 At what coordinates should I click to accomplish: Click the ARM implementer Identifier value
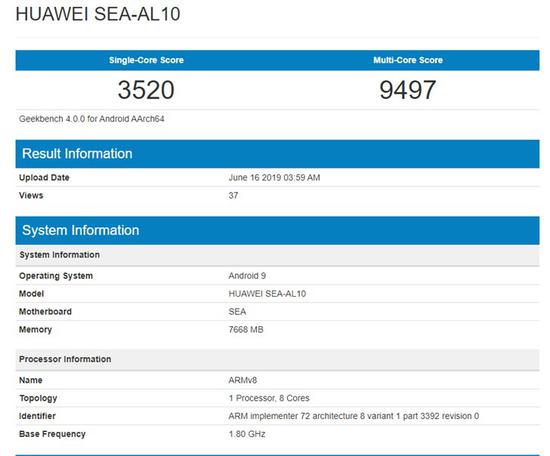tap(354, 416)
